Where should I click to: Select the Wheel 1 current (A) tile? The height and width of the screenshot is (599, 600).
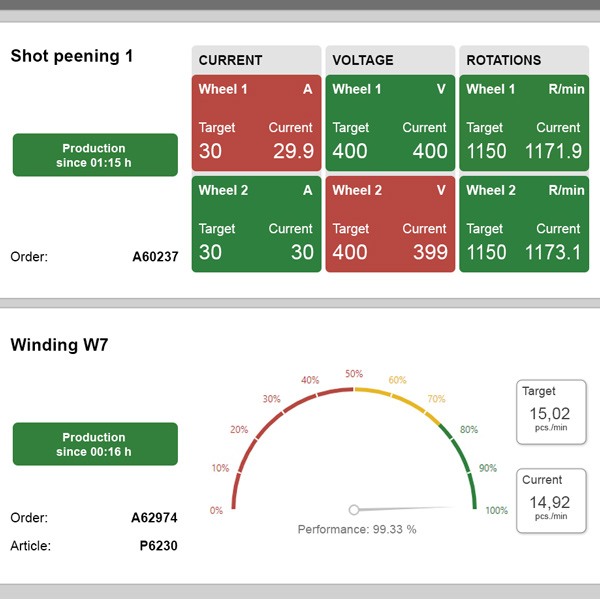[256, 123]
